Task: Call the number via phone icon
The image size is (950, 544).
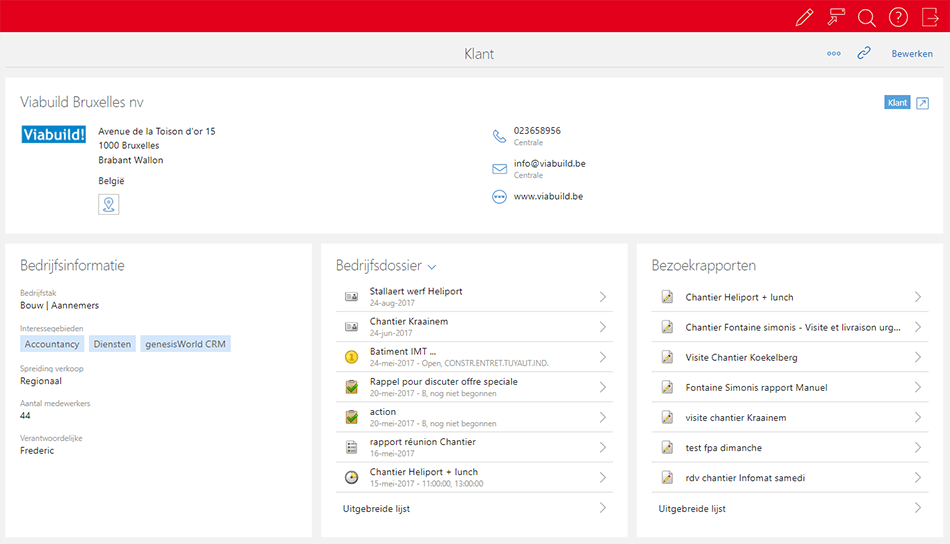Action: (x=499, y=136)
